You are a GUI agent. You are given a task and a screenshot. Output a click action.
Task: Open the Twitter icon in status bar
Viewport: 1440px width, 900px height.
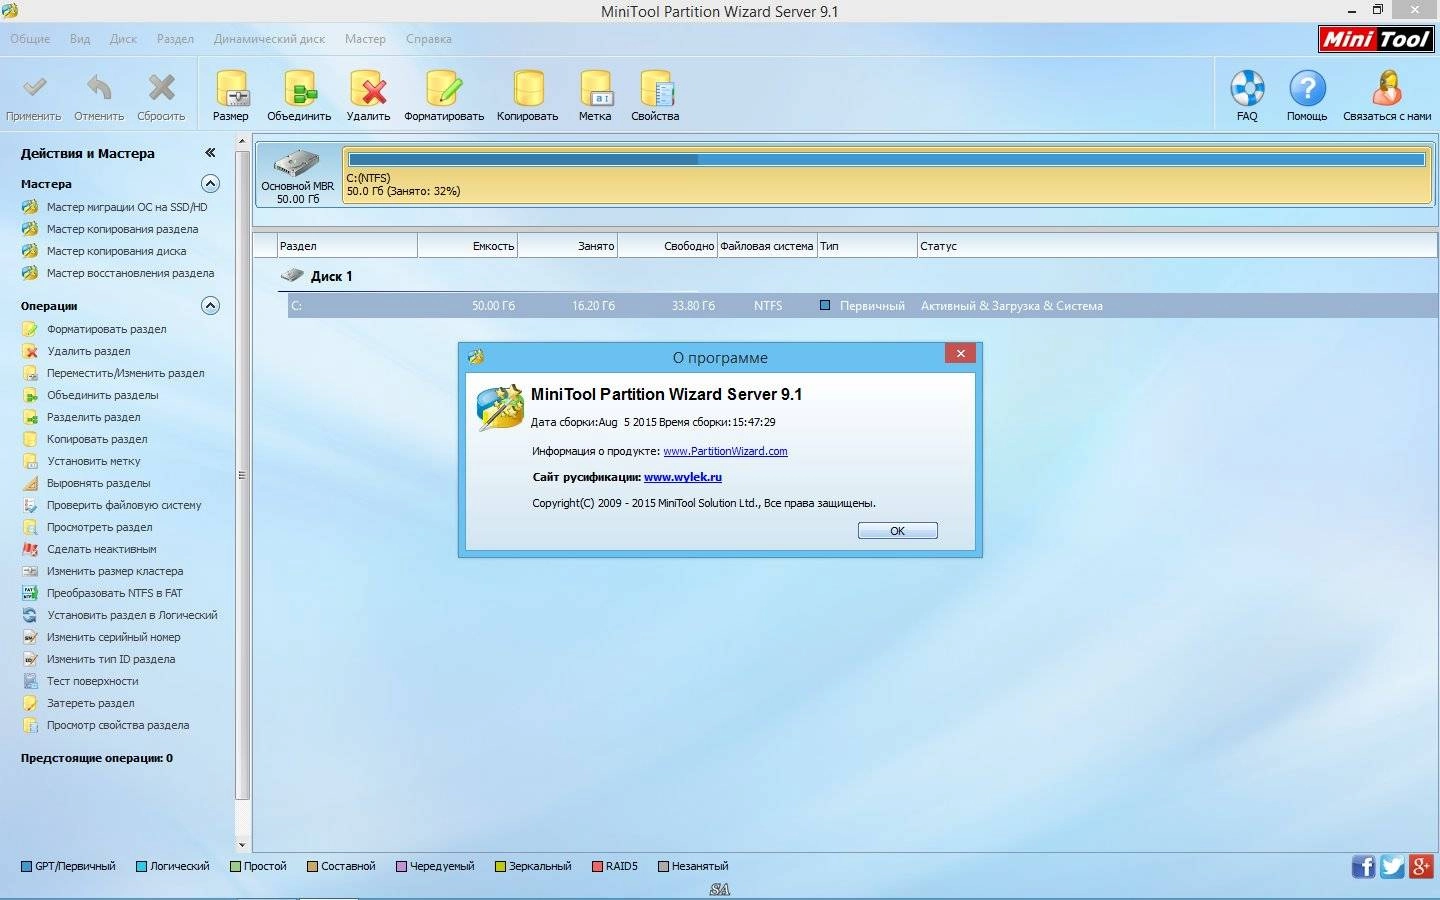click(1392, 866)
